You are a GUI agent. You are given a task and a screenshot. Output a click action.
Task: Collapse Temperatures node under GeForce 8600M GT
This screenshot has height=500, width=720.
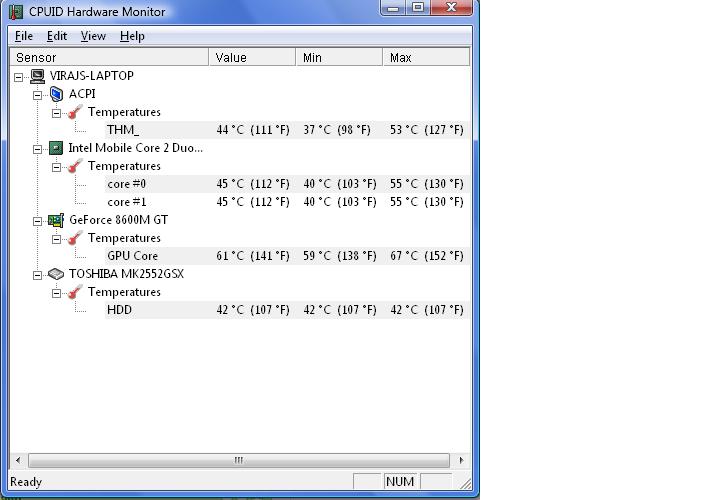pos(56,239)
